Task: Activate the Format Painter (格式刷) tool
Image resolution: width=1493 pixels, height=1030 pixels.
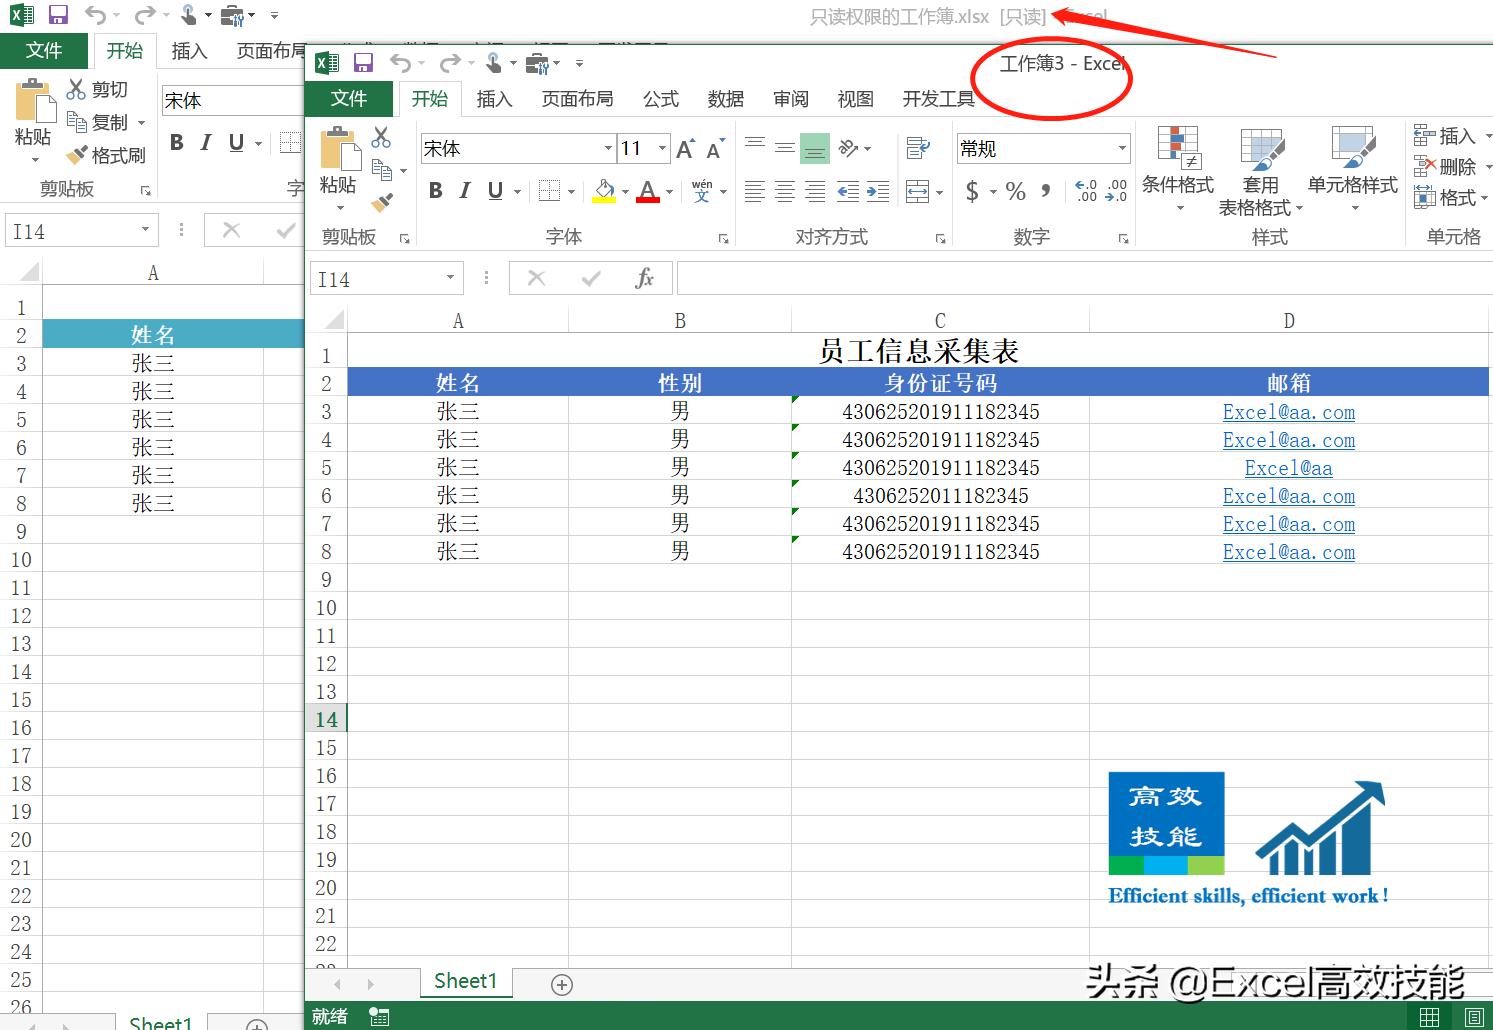Action: [383, 204]
